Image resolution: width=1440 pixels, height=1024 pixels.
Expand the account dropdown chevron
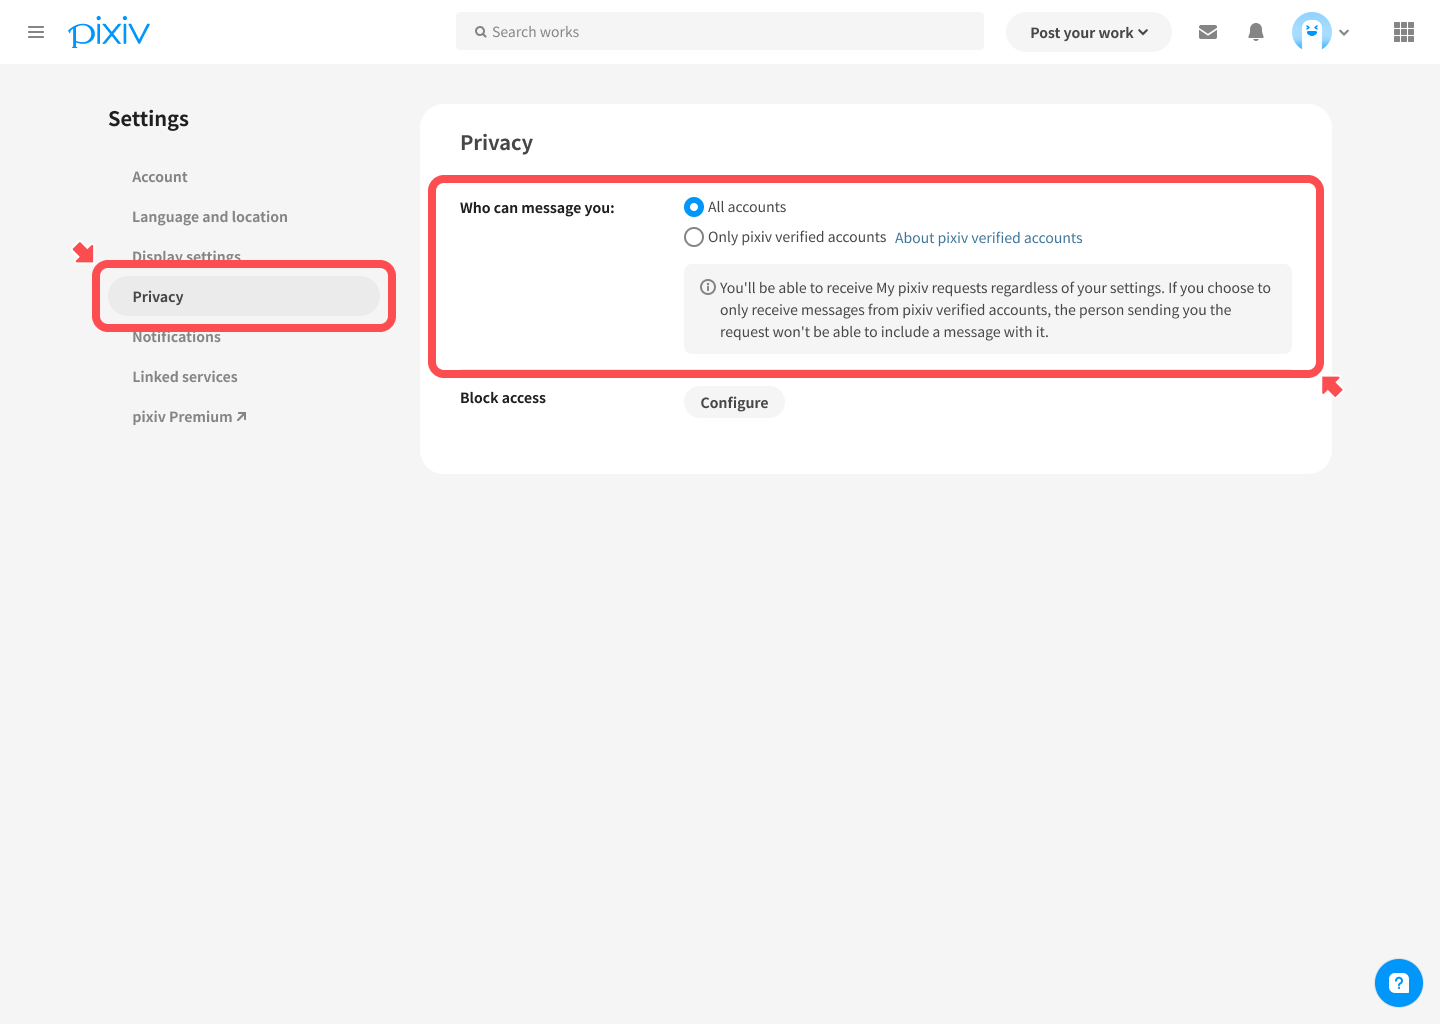[x=1344, y=32]
